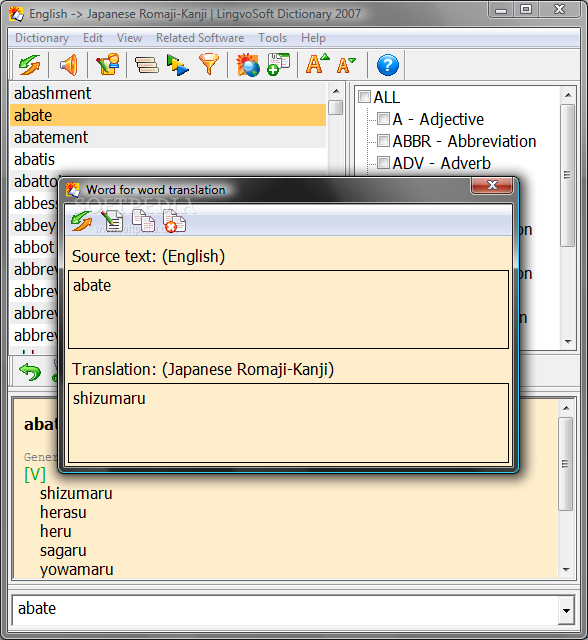Click LingvoSoft app icon in title bar
Viewport: 588px width, 640px height.
click(x=16, y=14)
